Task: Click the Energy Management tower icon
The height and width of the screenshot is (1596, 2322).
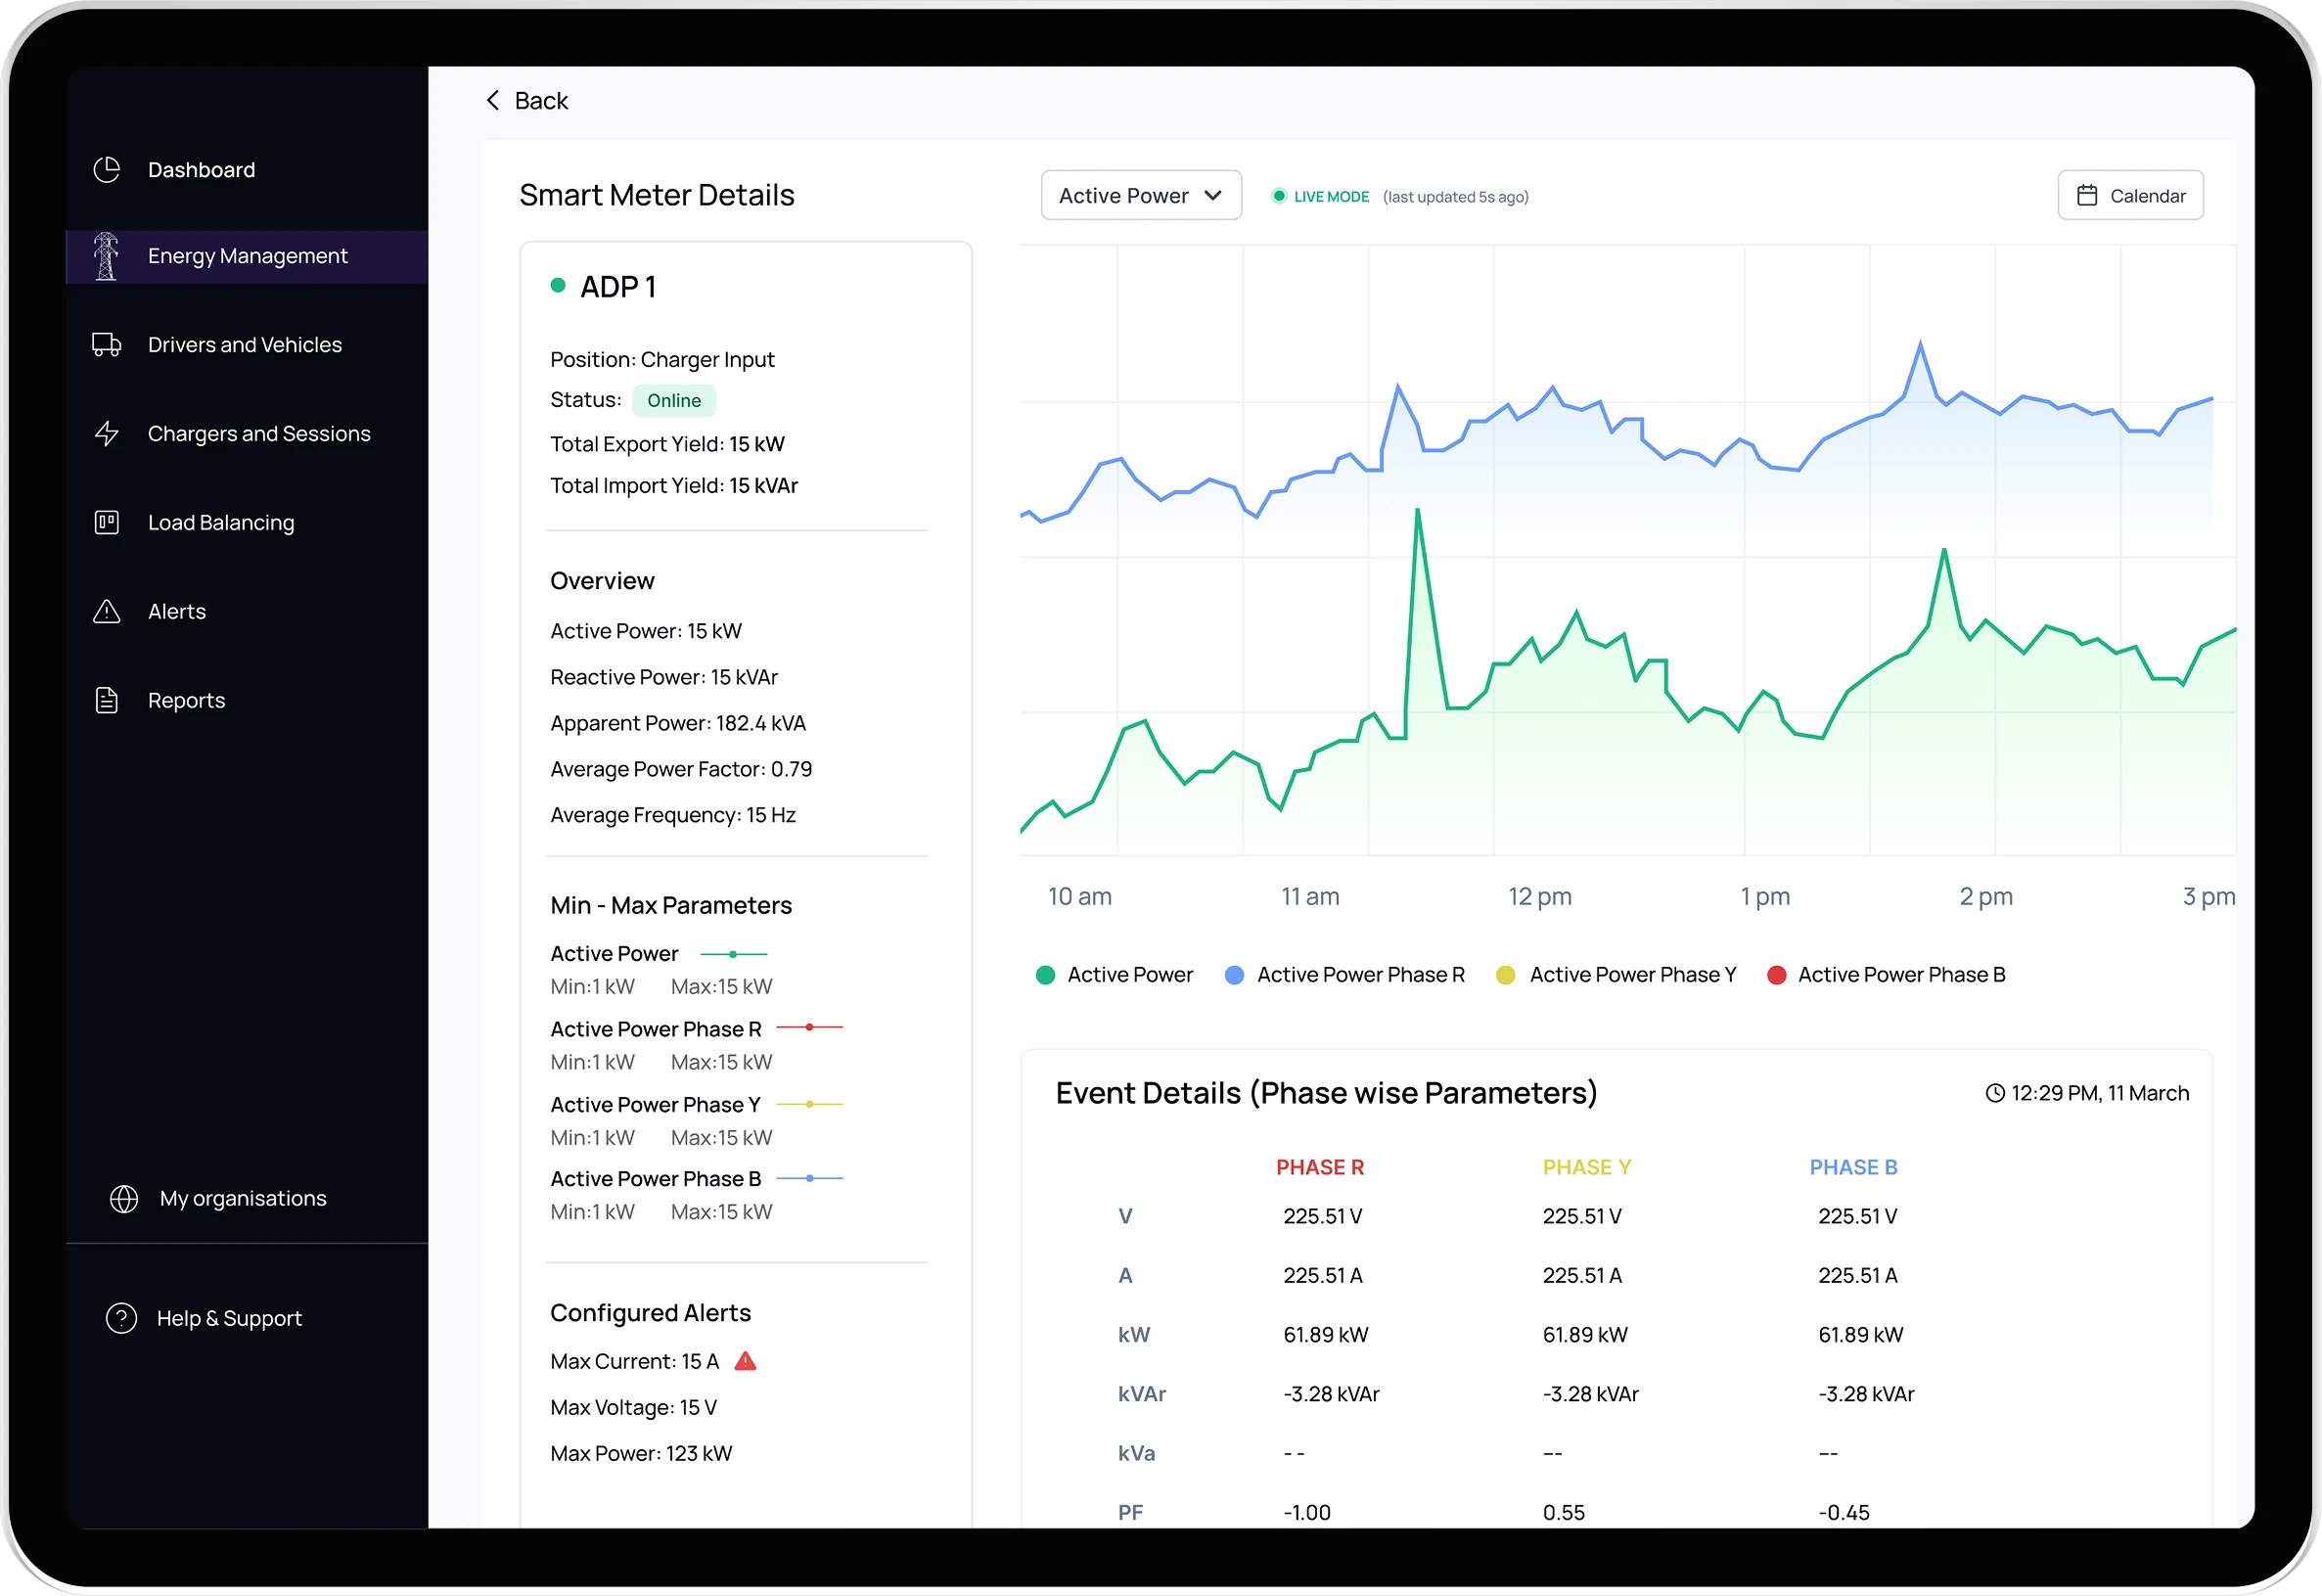Action: pos(106,256)
